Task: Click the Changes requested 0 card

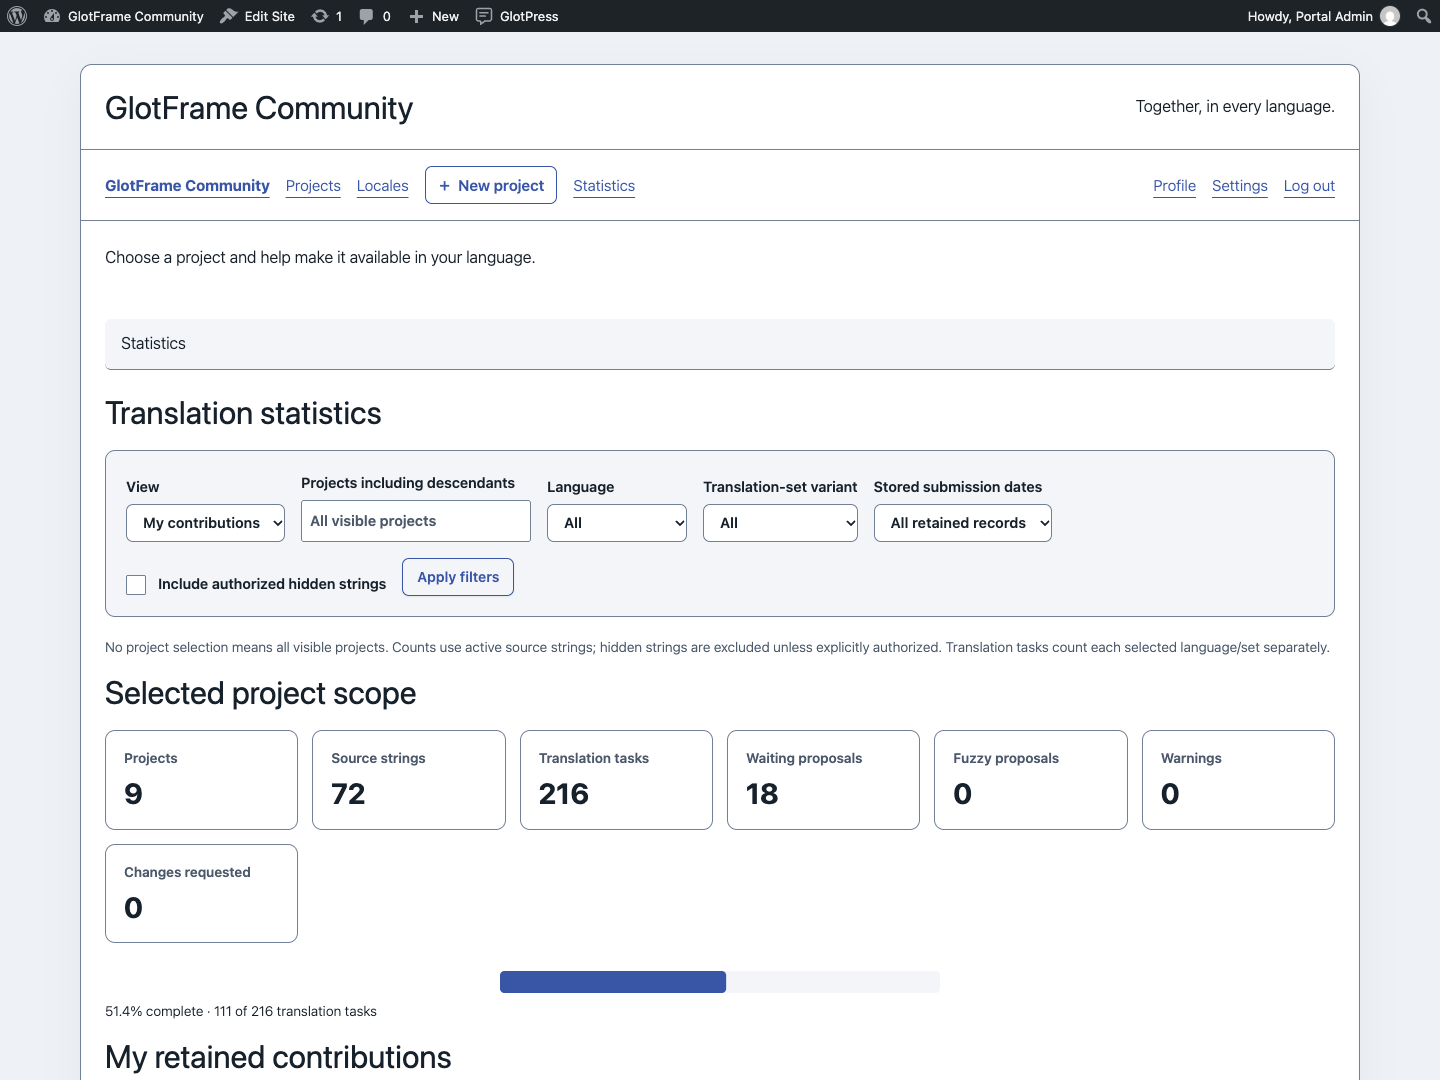Action: tap(201, 893)
